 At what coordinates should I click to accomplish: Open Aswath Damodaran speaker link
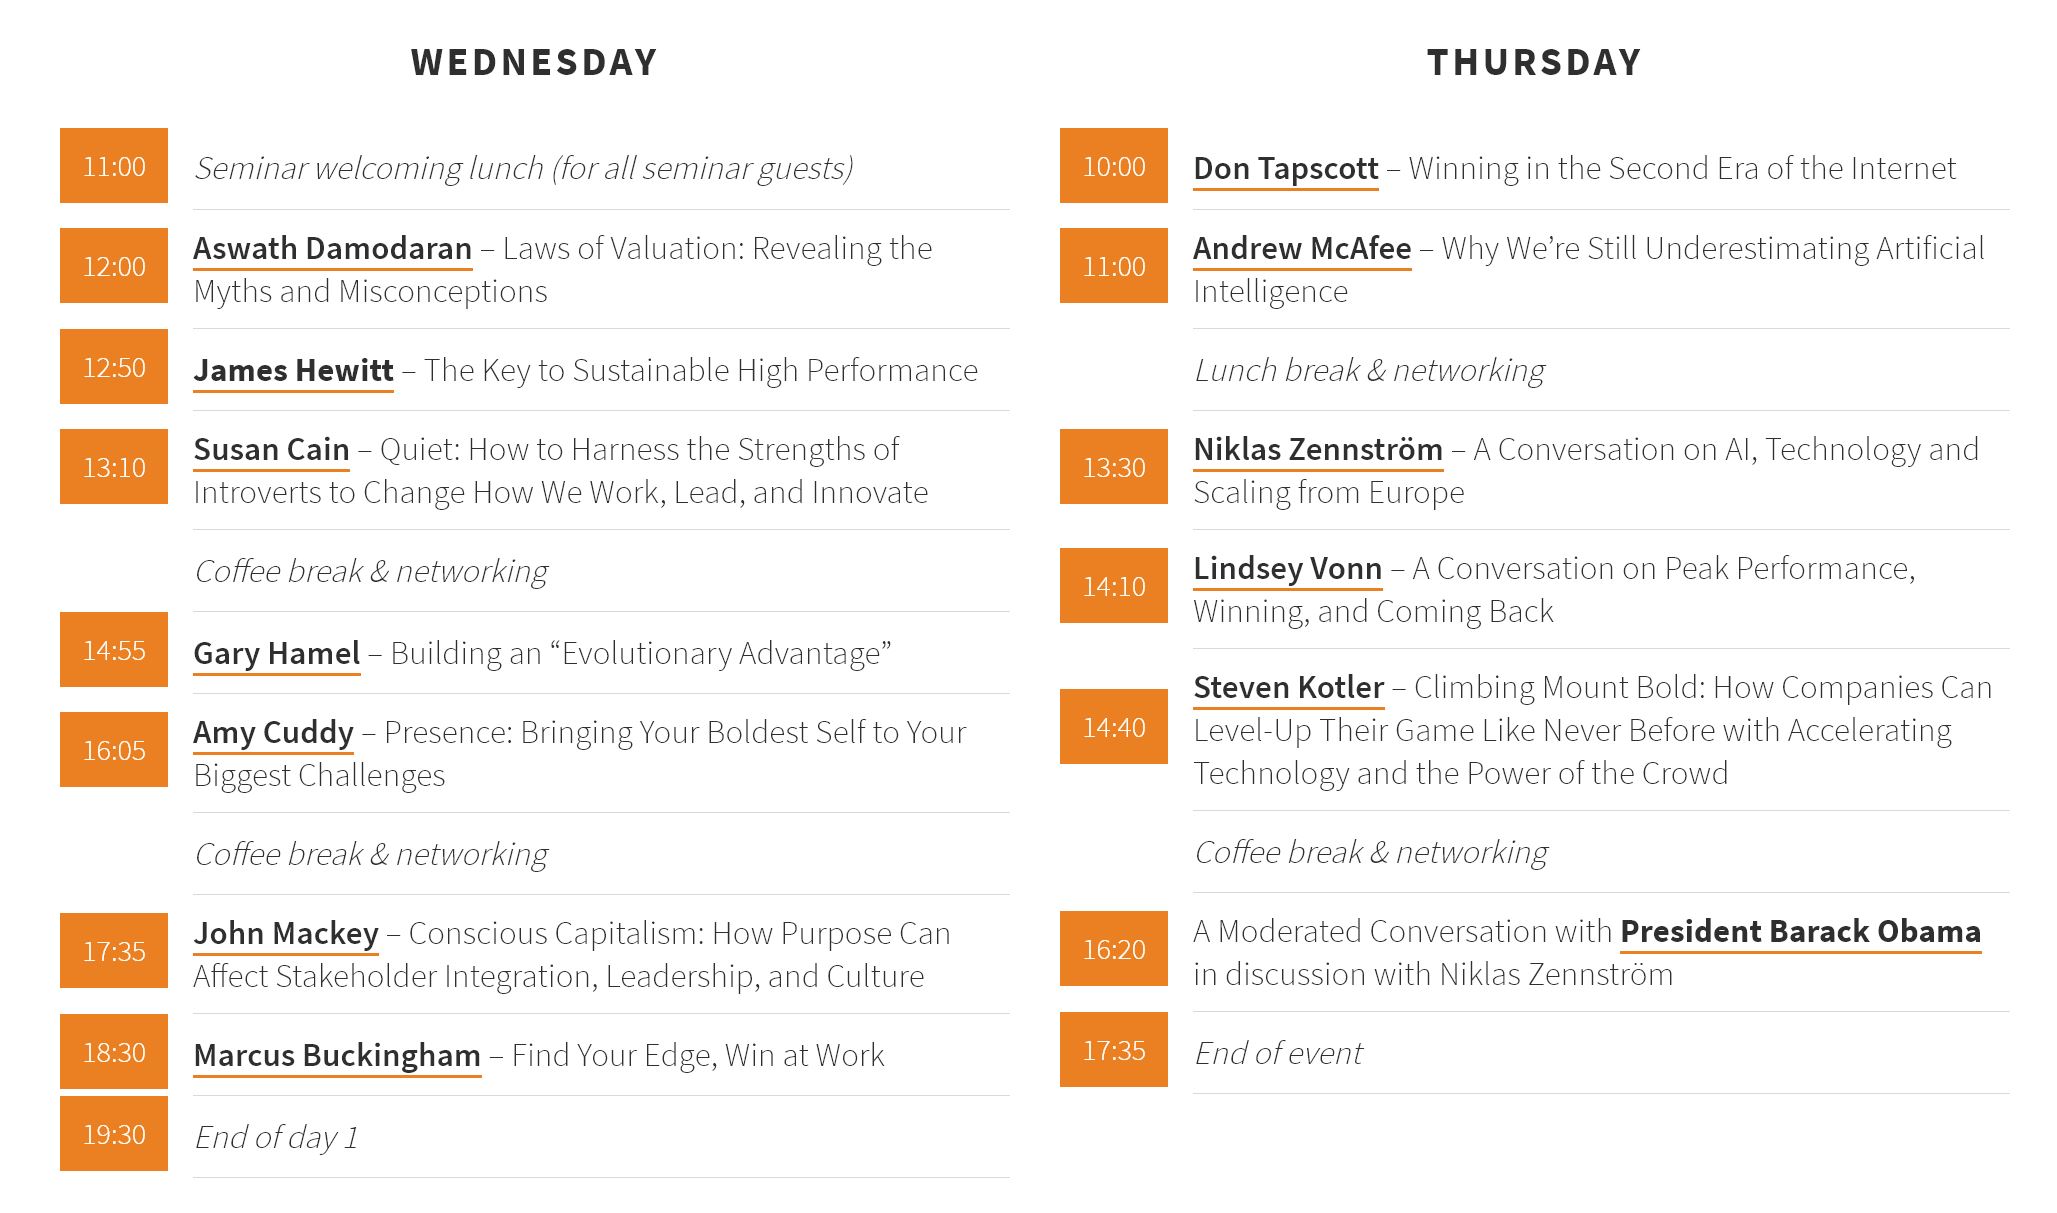332,249
